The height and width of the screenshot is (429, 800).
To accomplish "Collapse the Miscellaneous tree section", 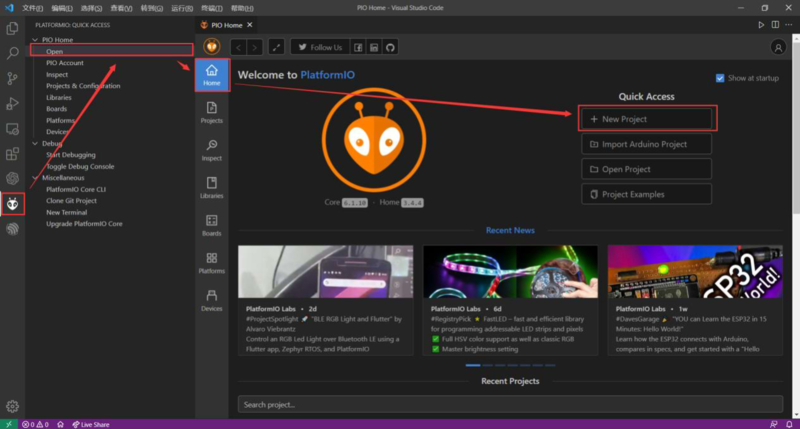I will (36, 178).
